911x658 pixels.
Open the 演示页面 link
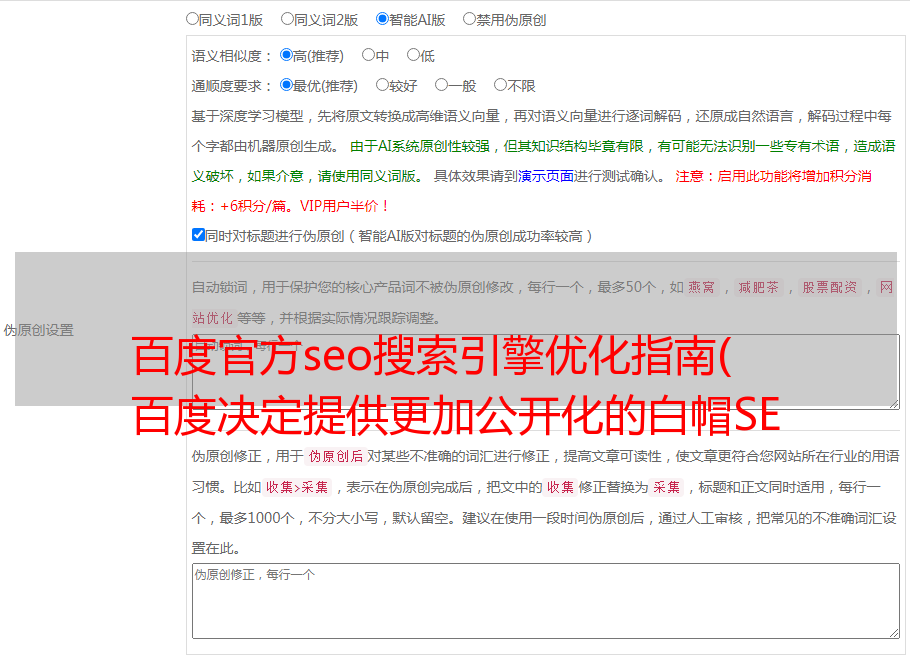click(x=546, y=176)
